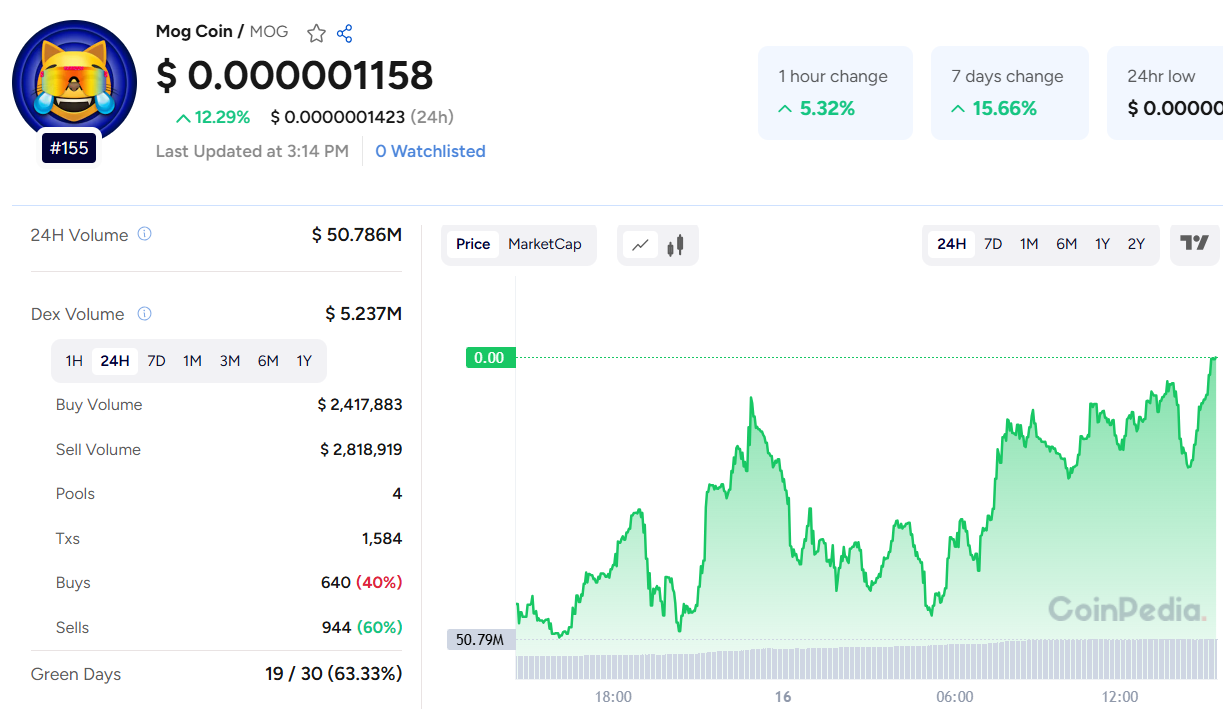
Task: Select 6M chart timeframe
Action: (x=1066, y=244)
